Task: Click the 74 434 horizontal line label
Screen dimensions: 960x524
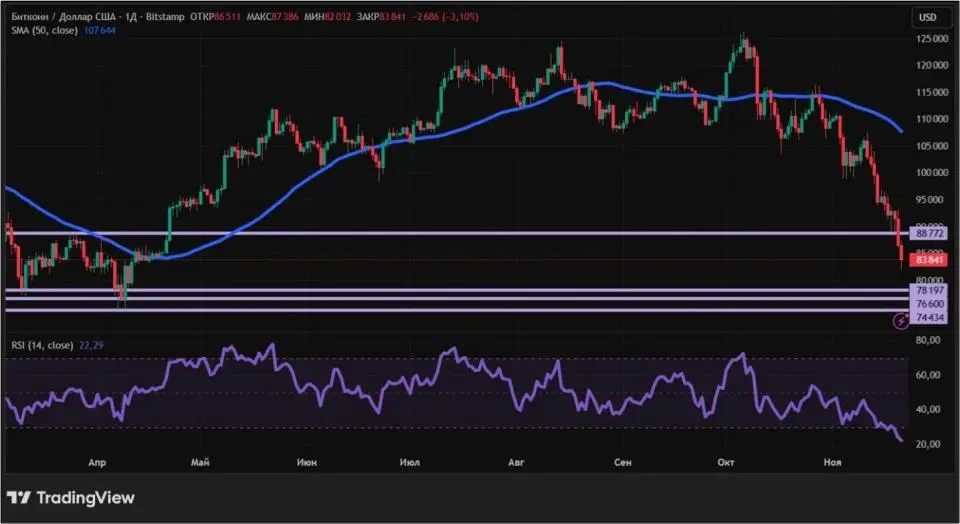Action: click(x=930, y=318)
